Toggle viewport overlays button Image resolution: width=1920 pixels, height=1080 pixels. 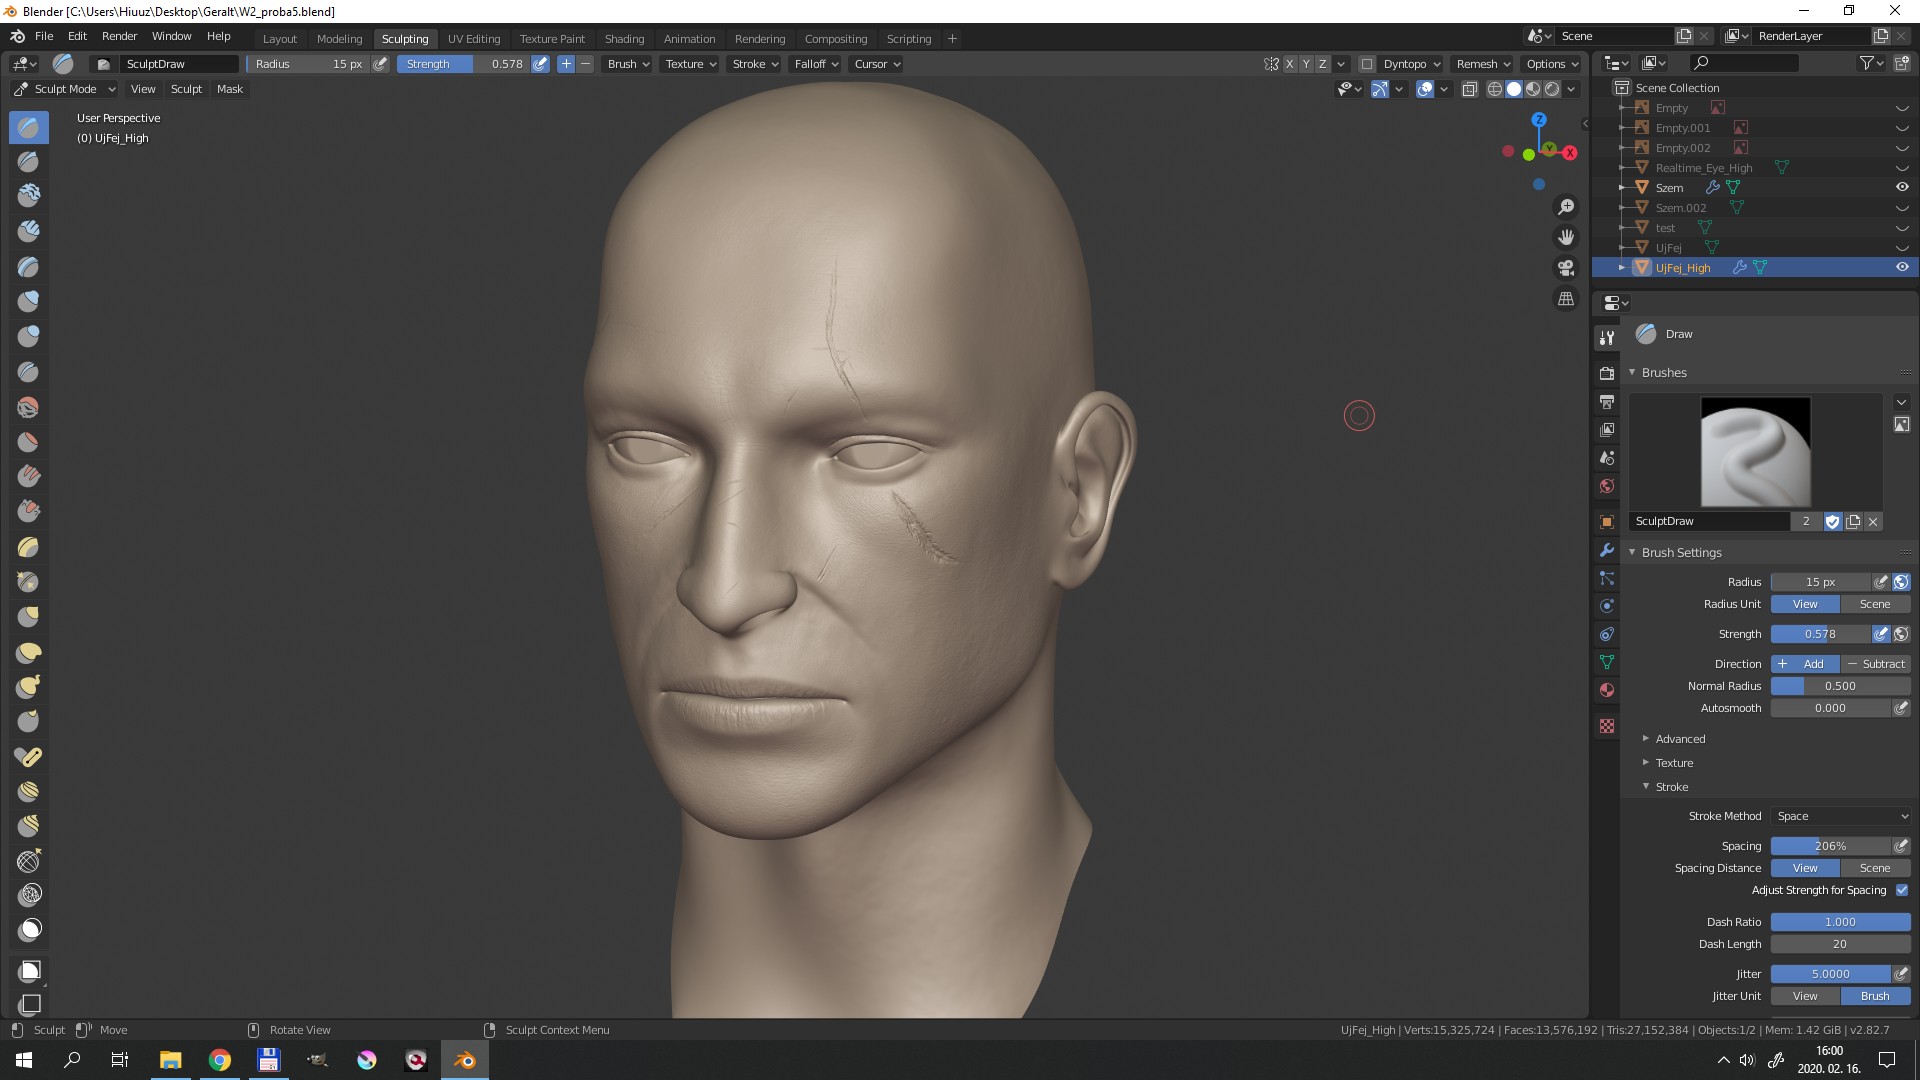point(1426,89)
